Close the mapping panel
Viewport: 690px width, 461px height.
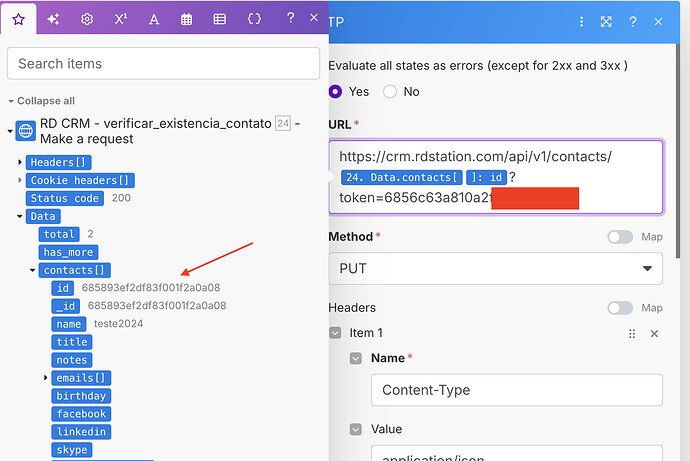314,18
